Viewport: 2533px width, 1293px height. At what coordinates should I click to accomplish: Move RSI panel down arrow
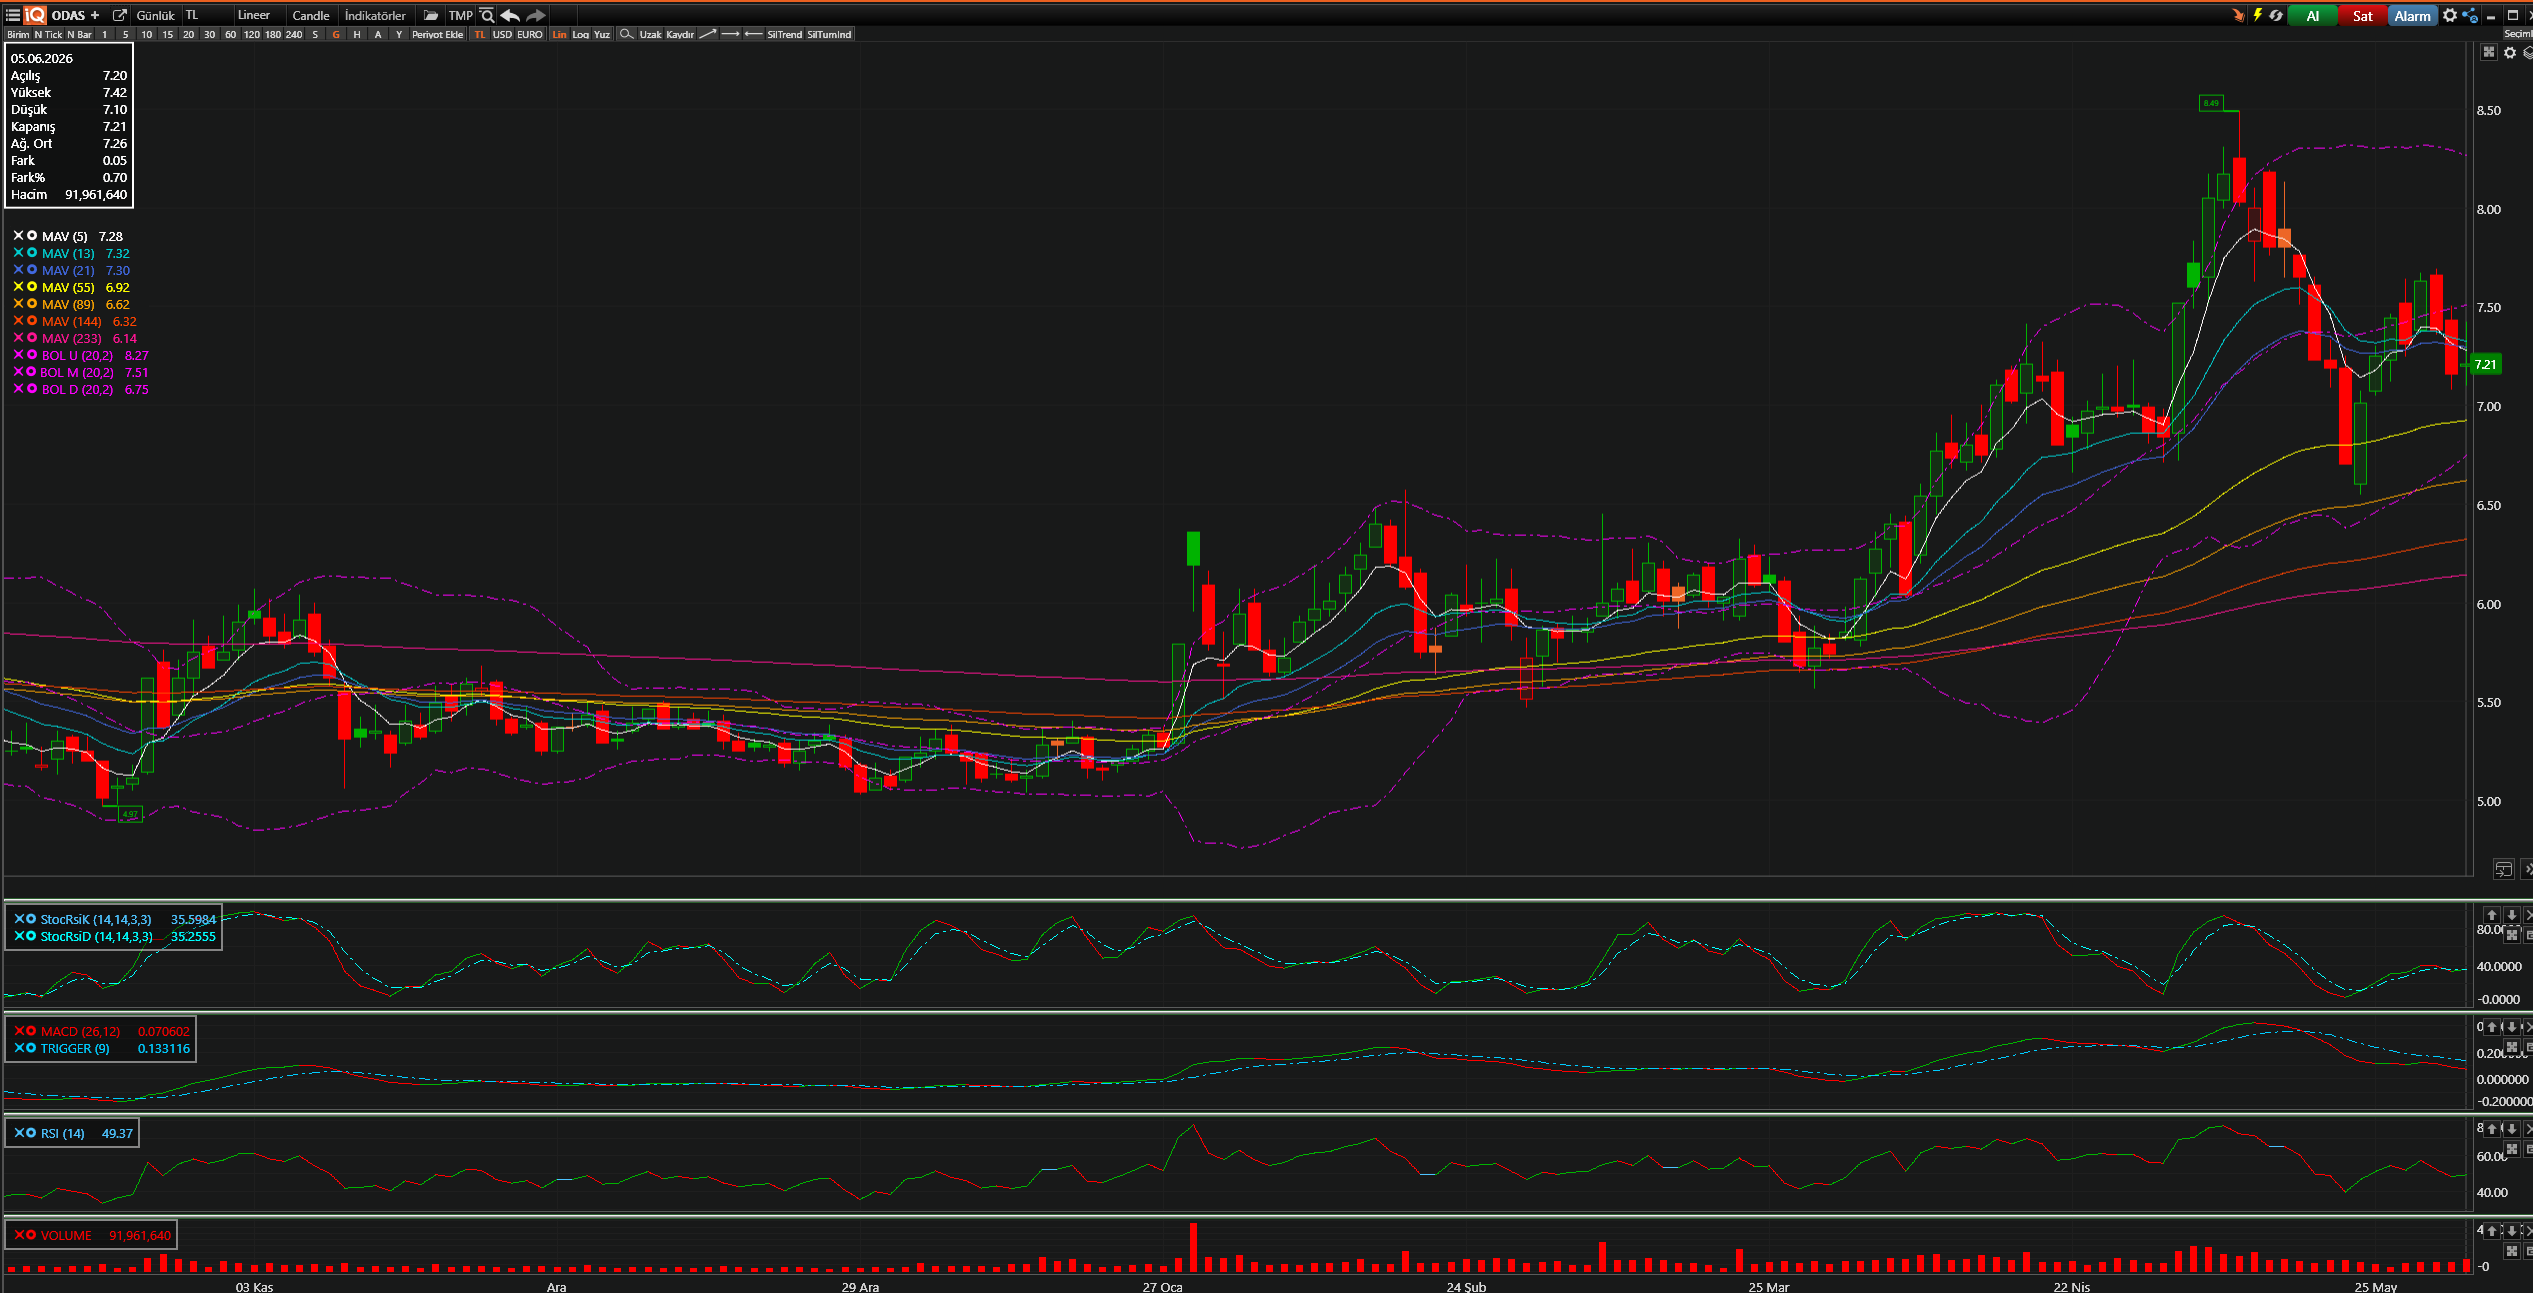pyautogui.click(x=2511, y=1129)
